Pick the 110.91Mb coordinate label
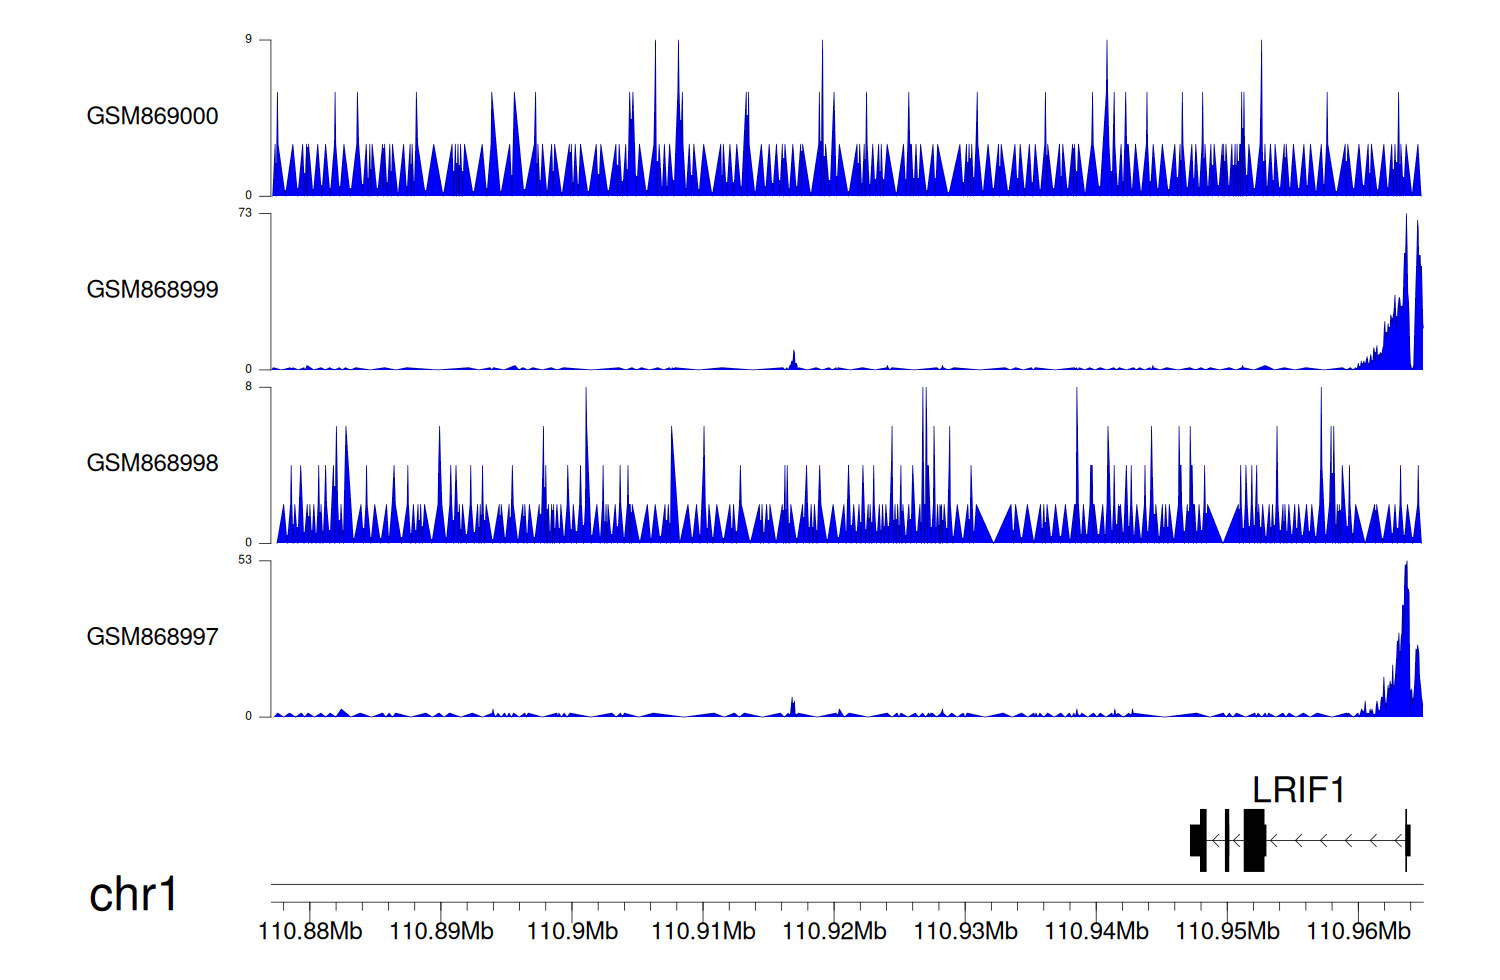 pos(703,932)
